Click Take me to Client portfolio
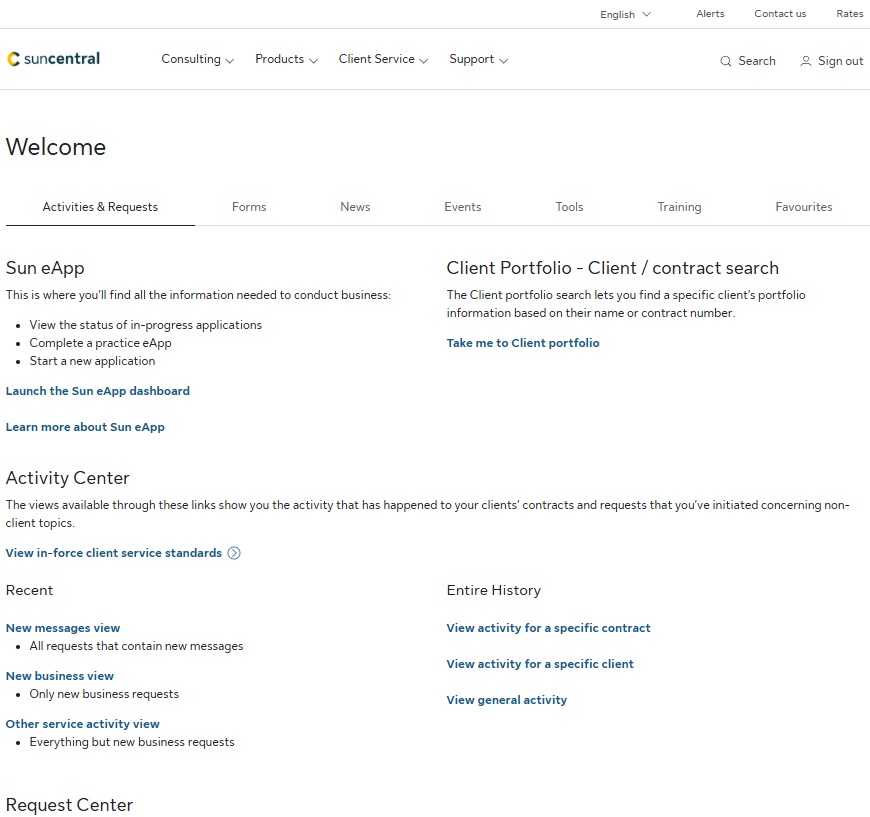Viewport: 870px width, 817px height. [523, 343]
